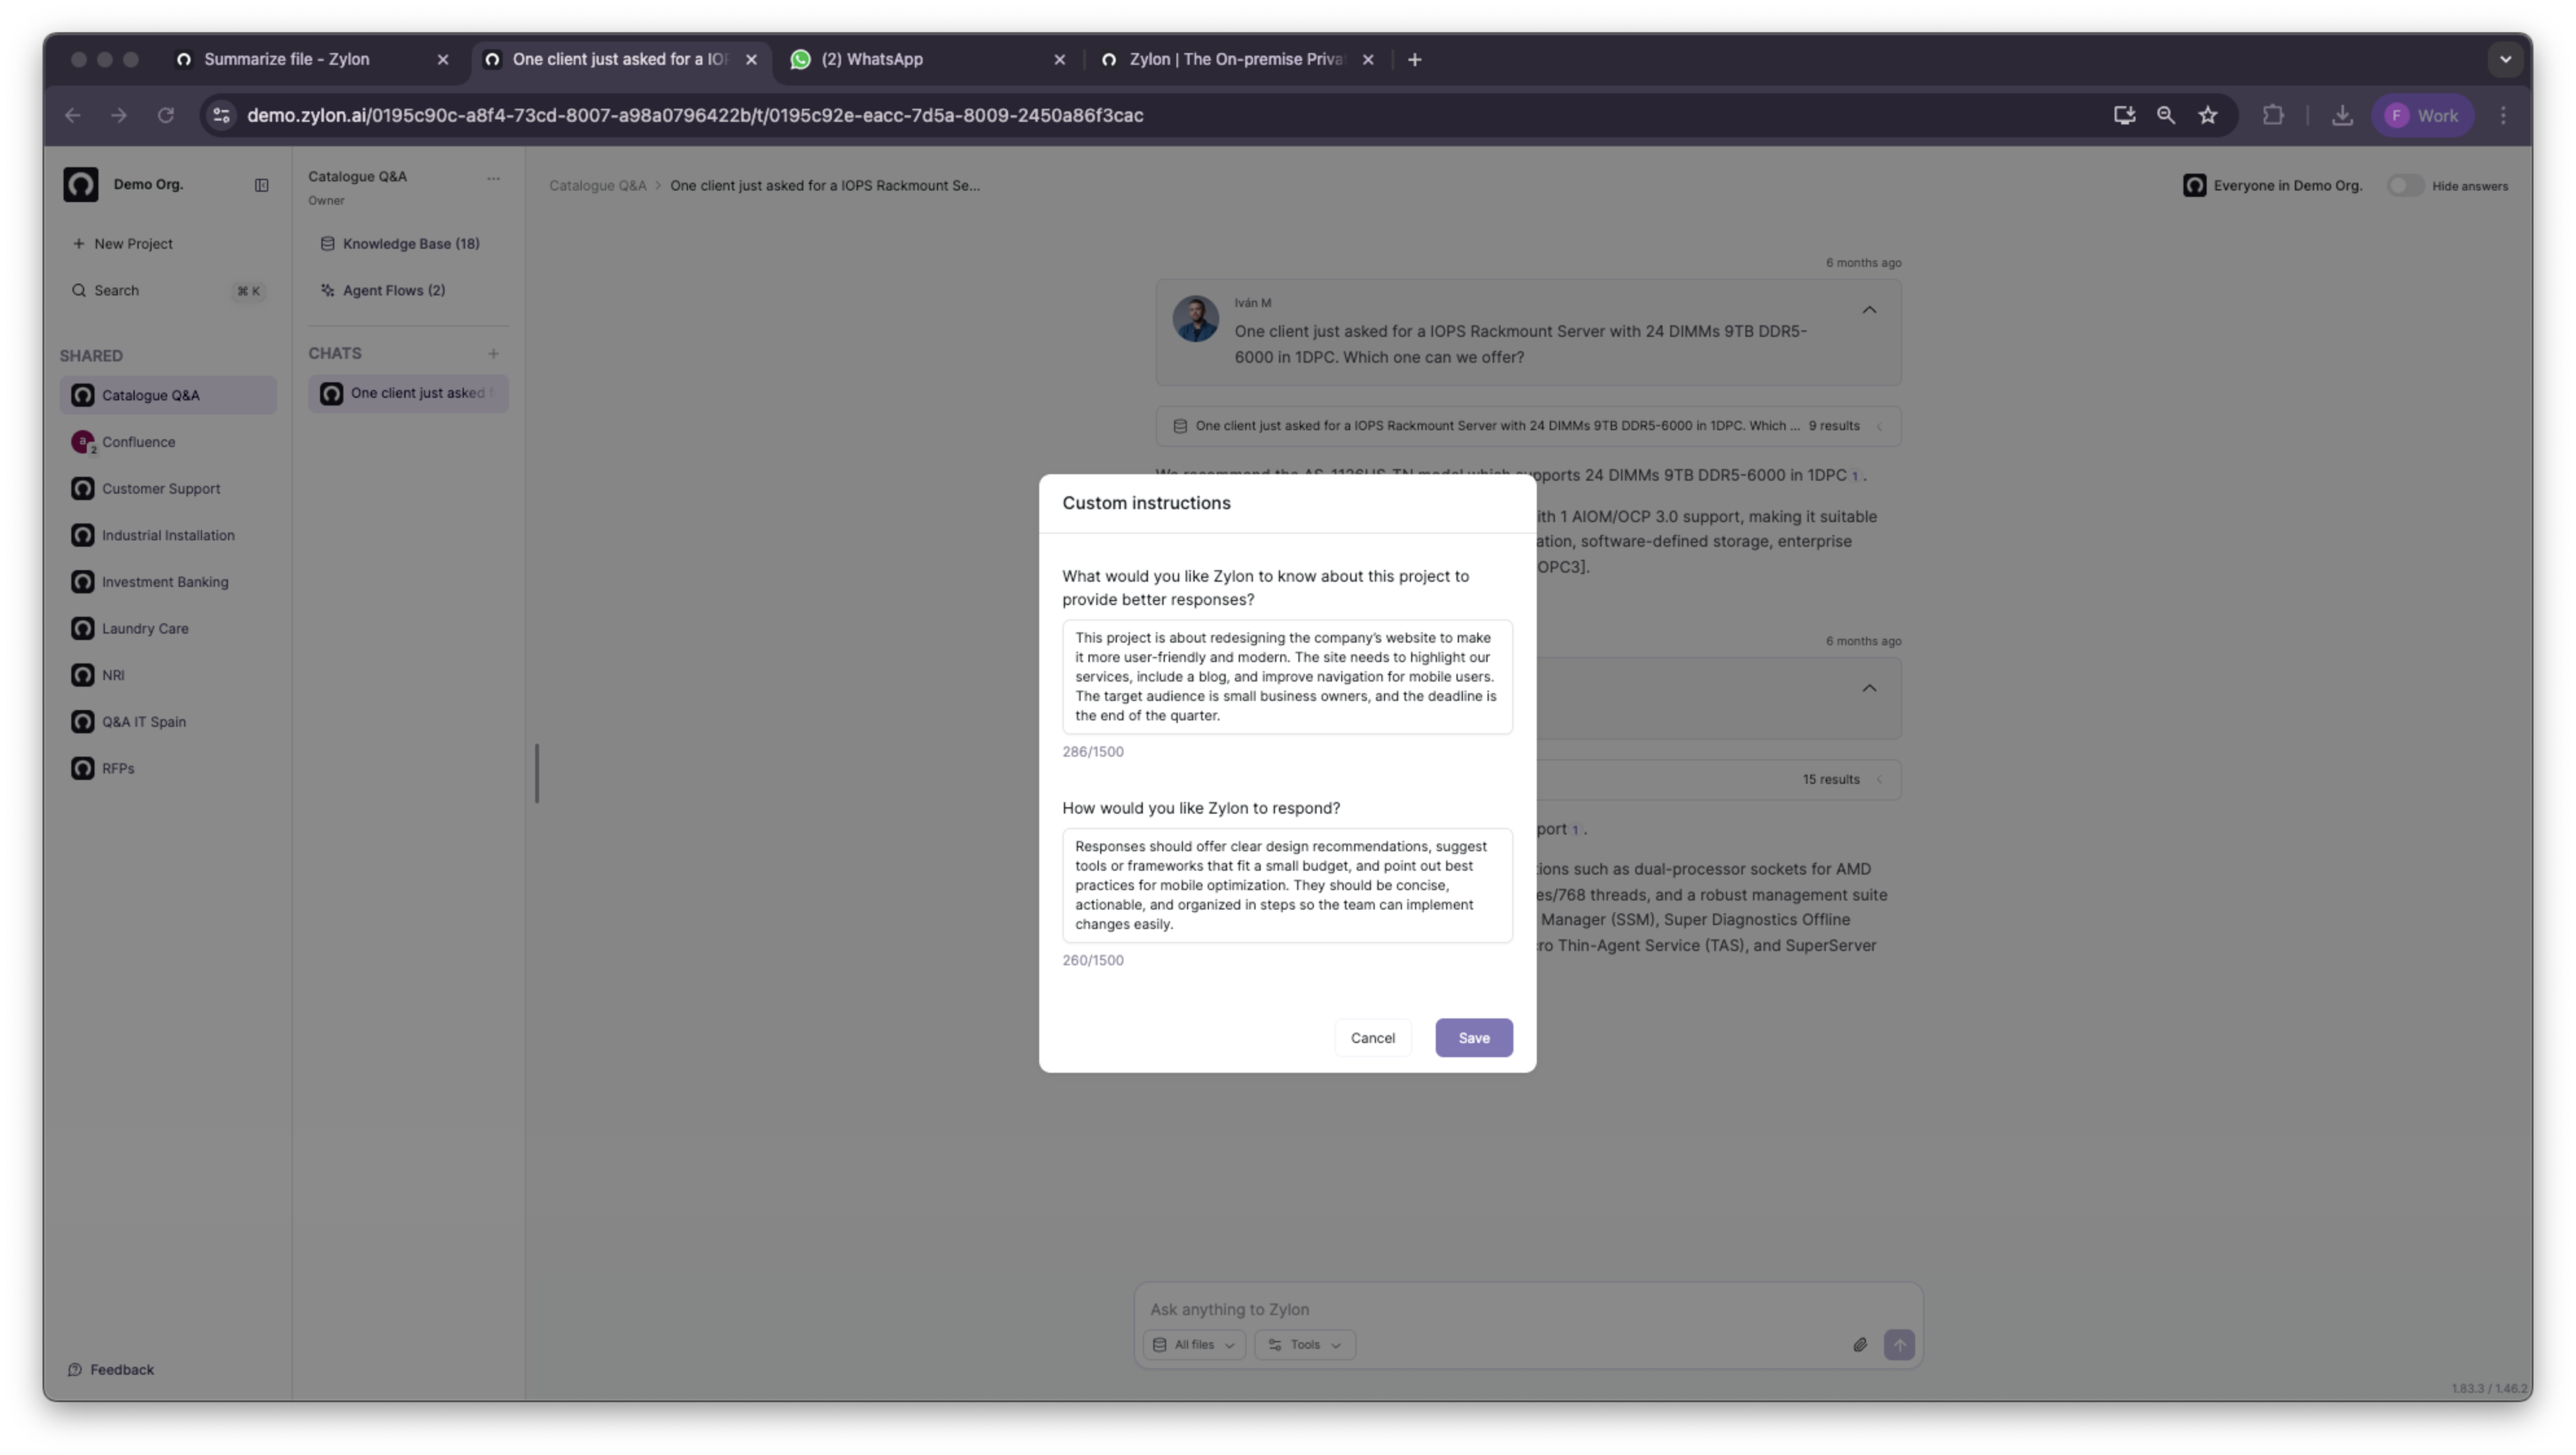The height and width of the screenshot is (1455, 2576).
Task: Open the Tools dropdown
Action: coord(1304,1345)
